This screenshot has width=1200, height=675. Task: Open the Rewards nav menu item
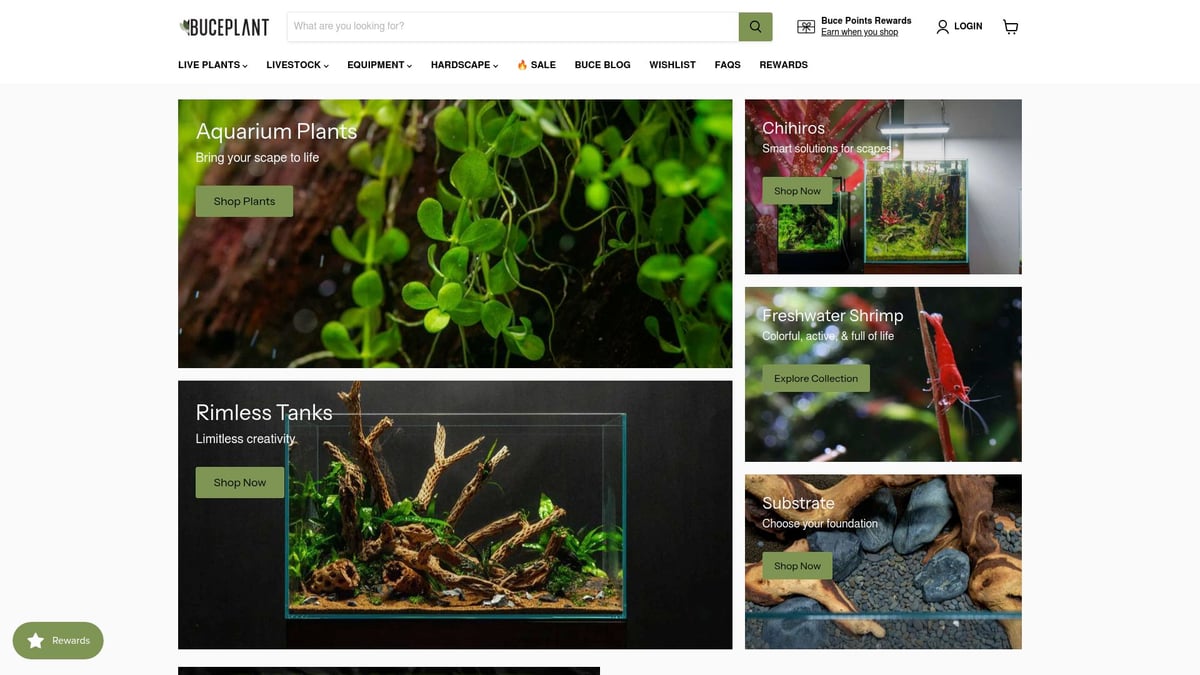pyautogui.click(x=783, y=65)
